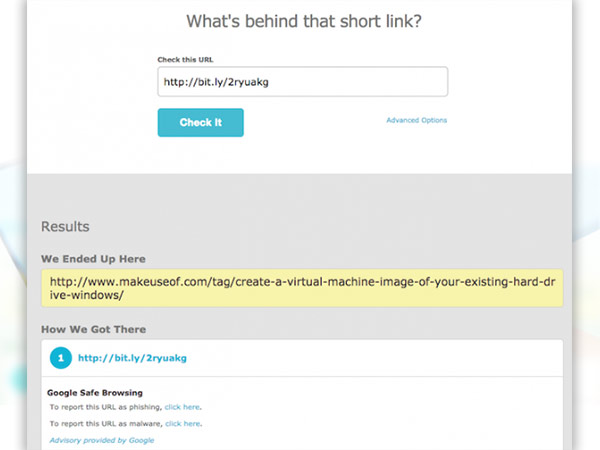Image resolution: width=600 pixels, height=450 pixels.
Task: Click the Google Safe Browsing heading
Action: pos(95,393)
